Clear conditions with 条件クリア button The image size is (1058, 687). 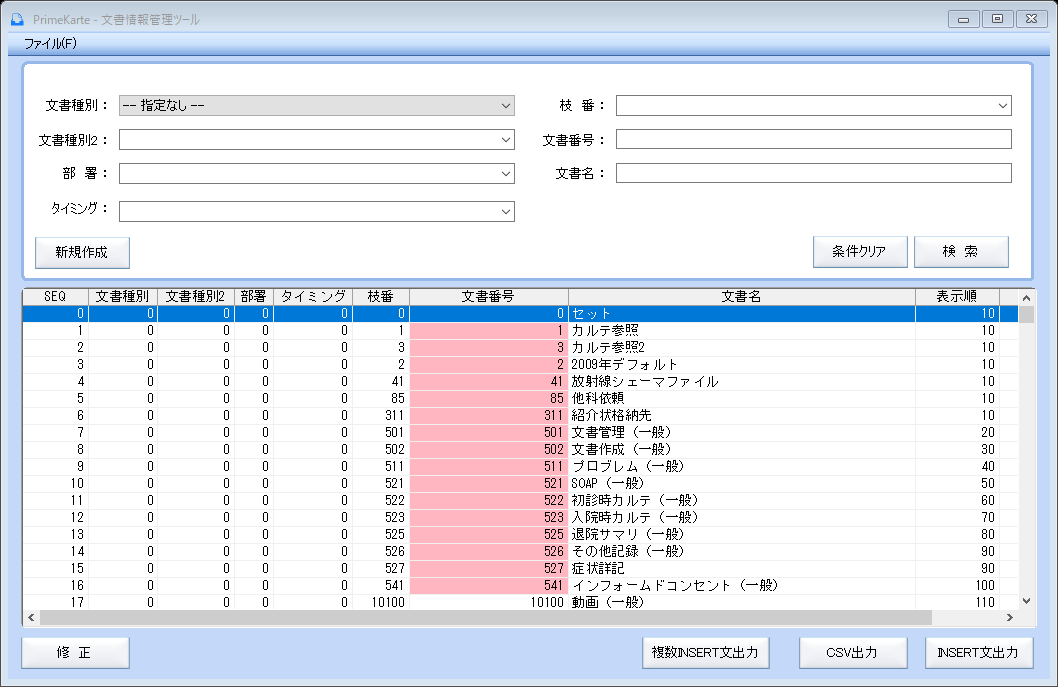860,252
